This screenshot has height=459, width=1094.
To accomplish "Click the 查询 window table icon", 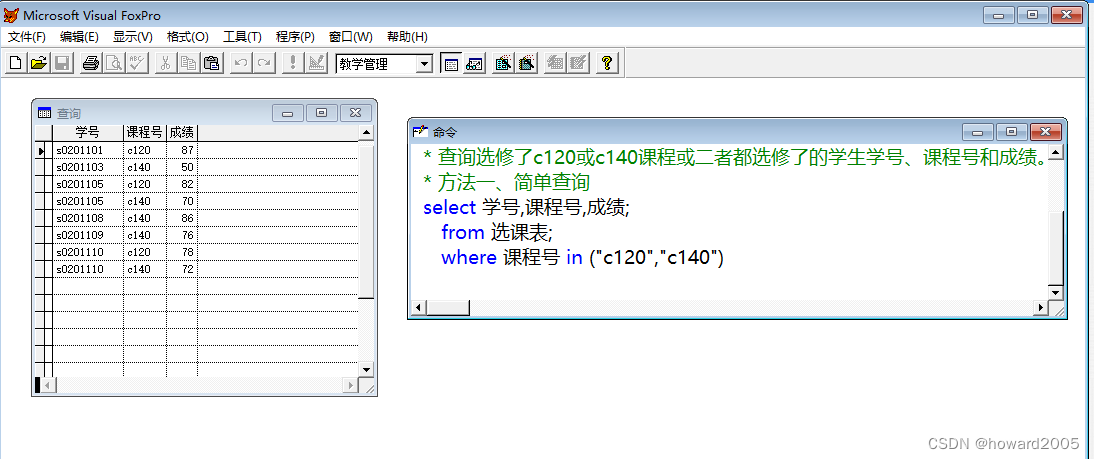I will 44,113.
